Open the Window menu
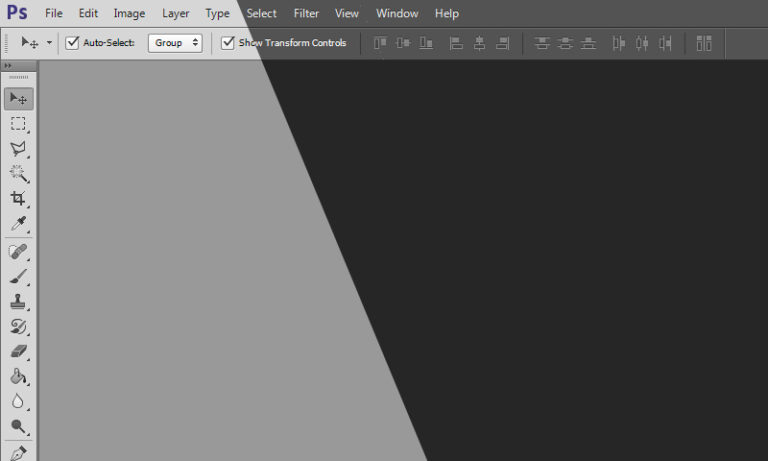 397,14
